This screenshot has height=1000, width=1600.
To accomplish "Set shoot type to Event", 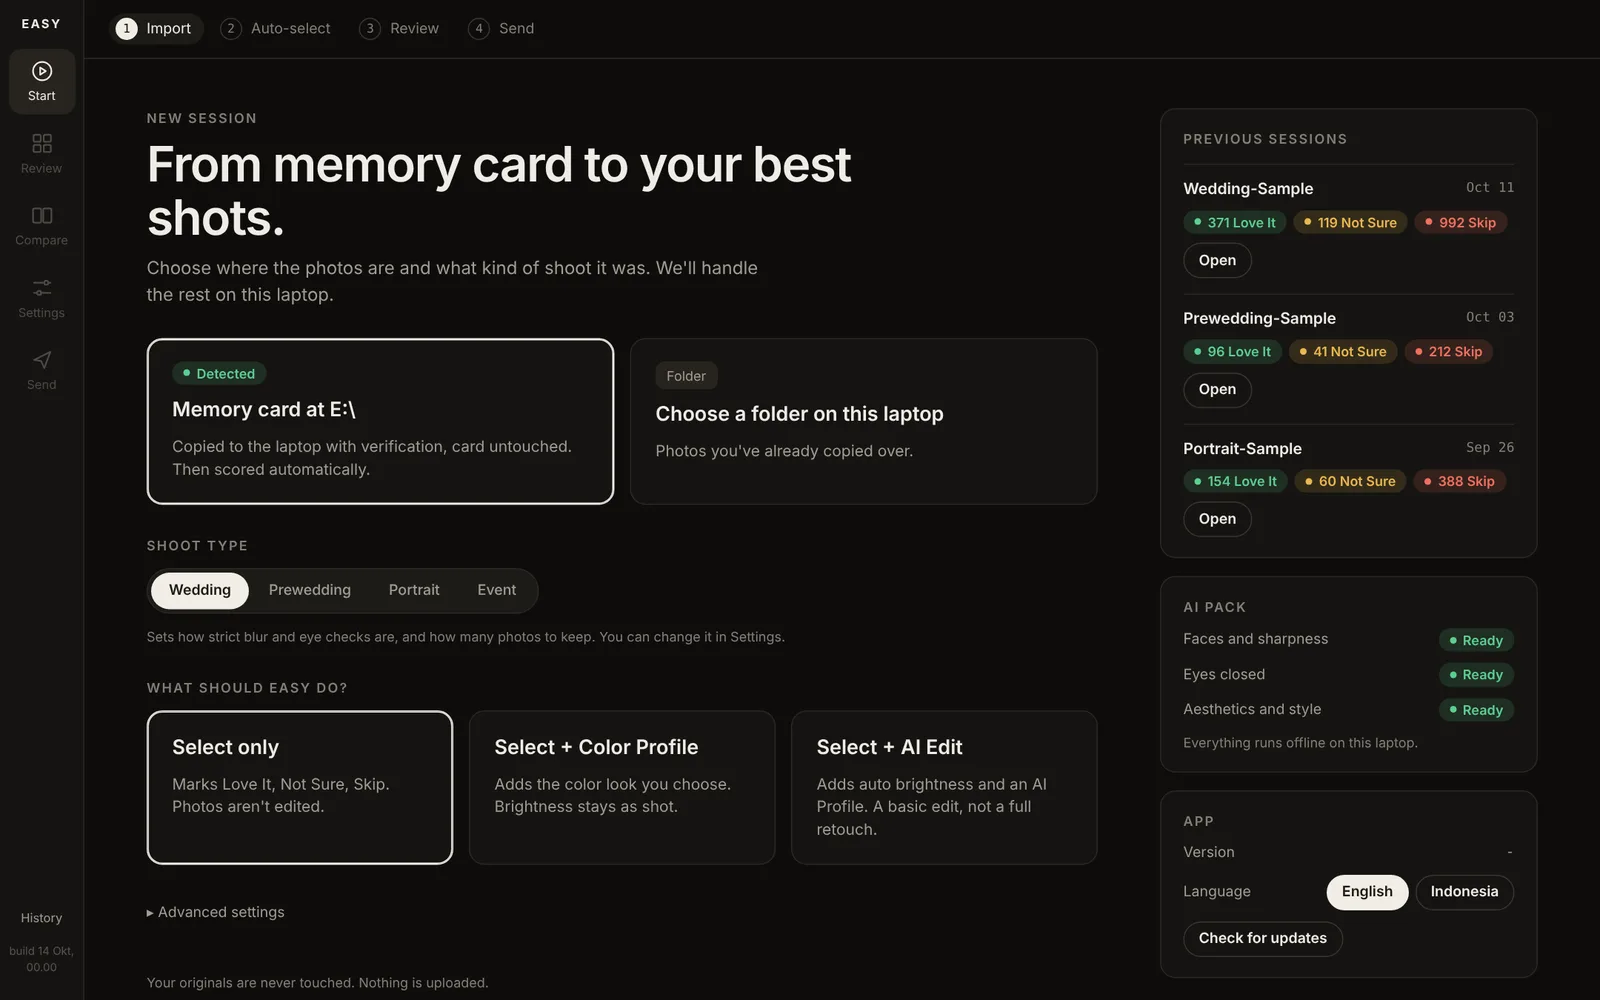I will [x=497, y=590].
